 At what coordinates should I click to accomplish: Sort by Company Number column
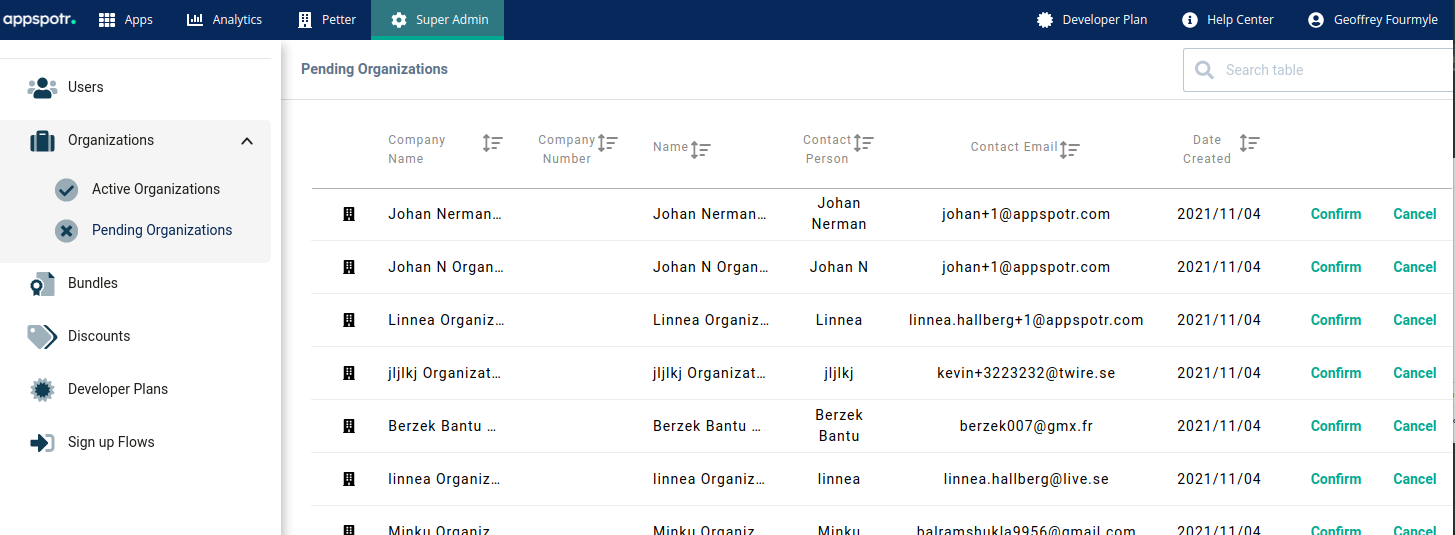coord(607,143)
